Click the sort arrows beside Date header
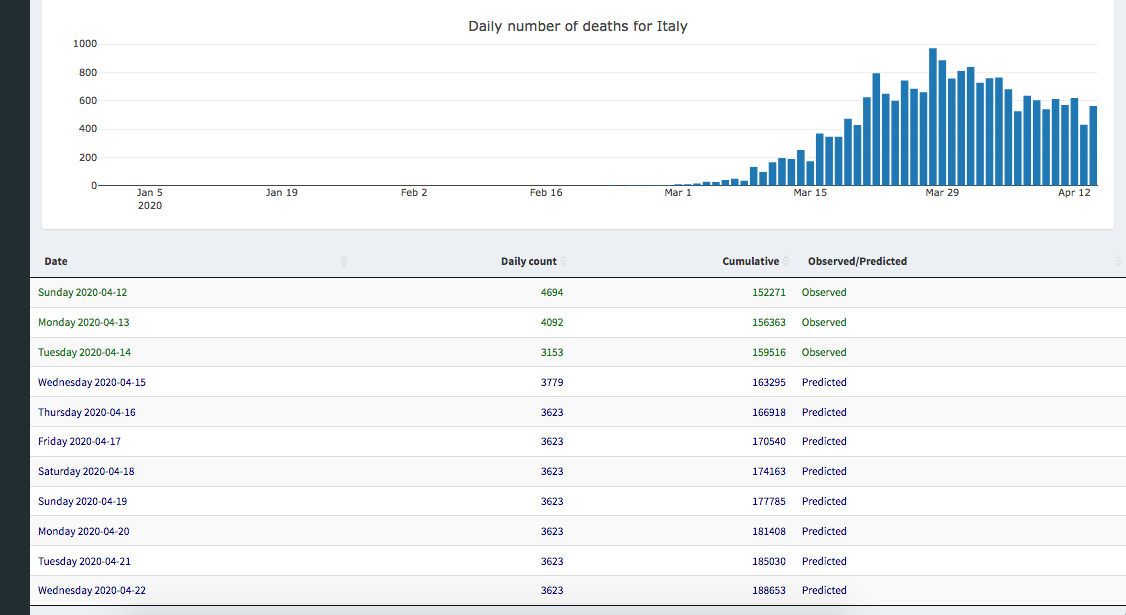The height and width of the screenshot is (615, 1126). point(344,262)
